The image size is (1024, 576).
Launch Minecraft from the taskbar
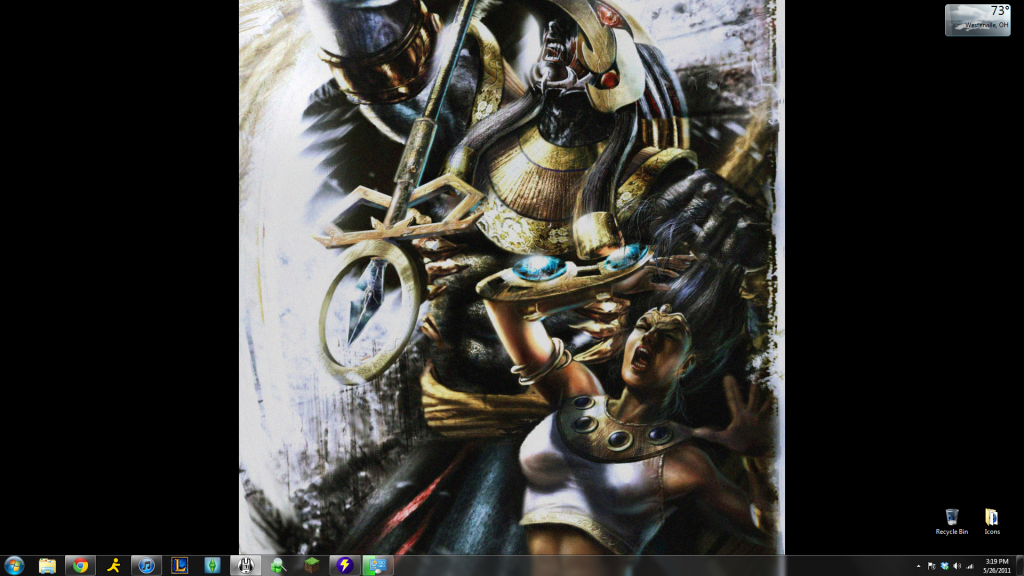[x=312, y=566]
